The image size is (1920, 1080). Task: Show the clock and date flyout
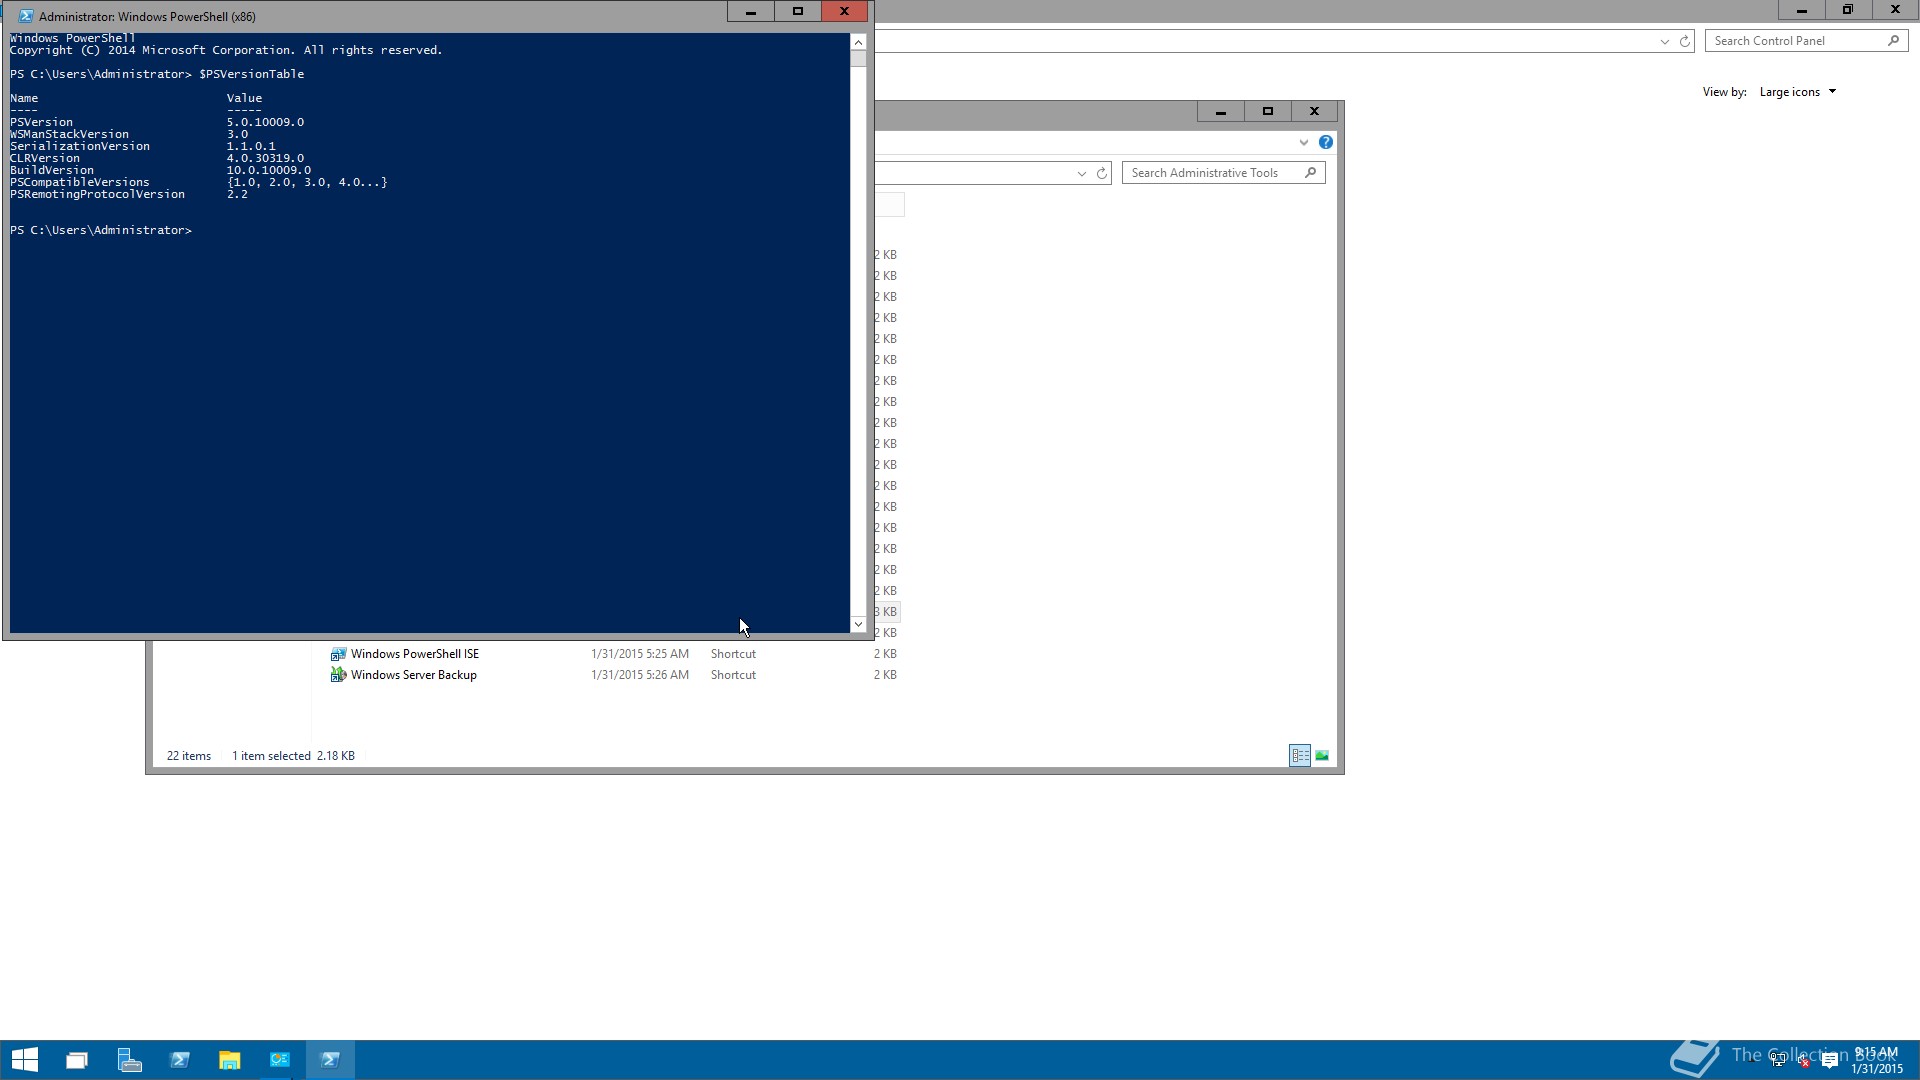(x=1877, y=1060)
